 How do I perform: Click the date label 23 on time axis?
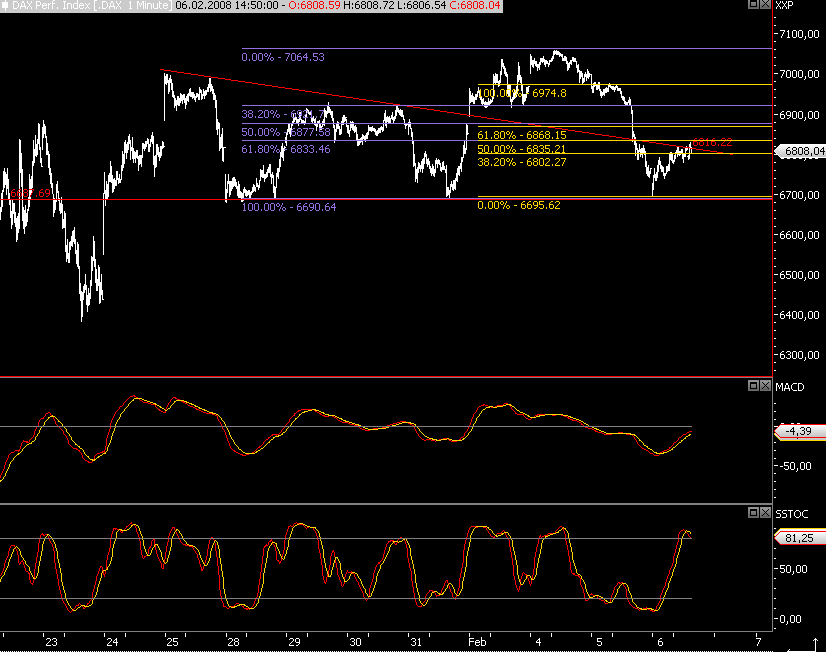(51, 642)
